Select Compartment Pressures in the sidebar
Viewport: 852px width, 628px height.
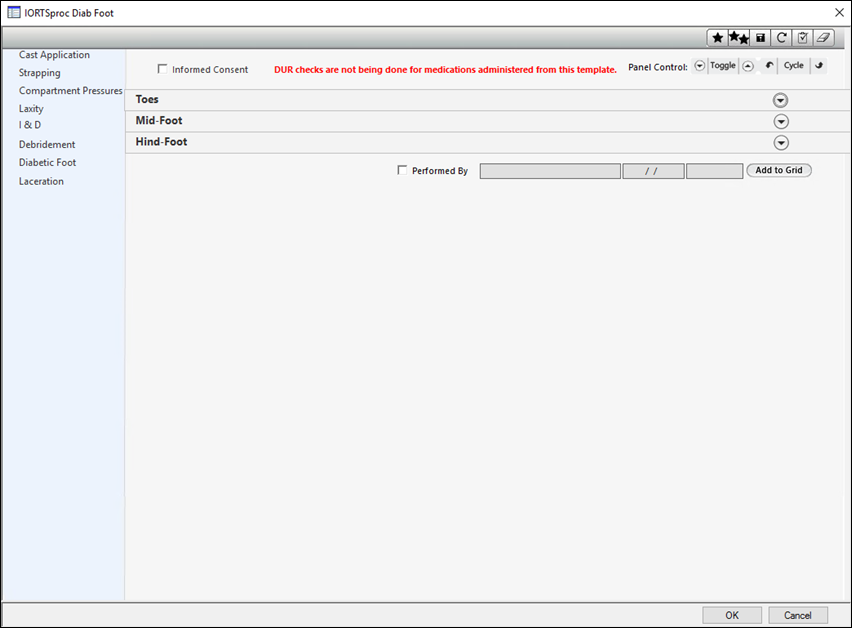click(x=71, y=91)
